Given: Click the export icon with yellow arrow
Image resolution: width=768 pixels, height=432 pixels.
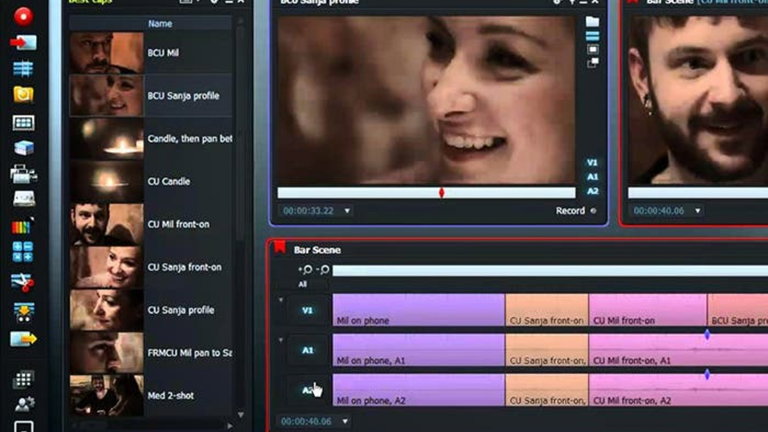Looking at the screenshot, I should pos(23,338).
